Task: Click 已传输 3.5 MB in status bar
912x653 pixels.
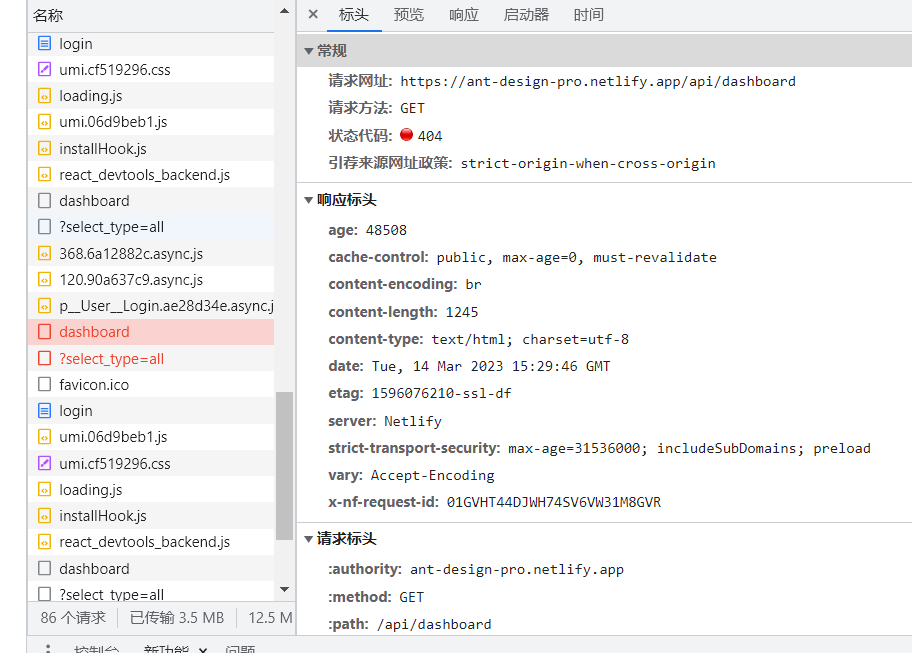Action: (x=177, y=618)
